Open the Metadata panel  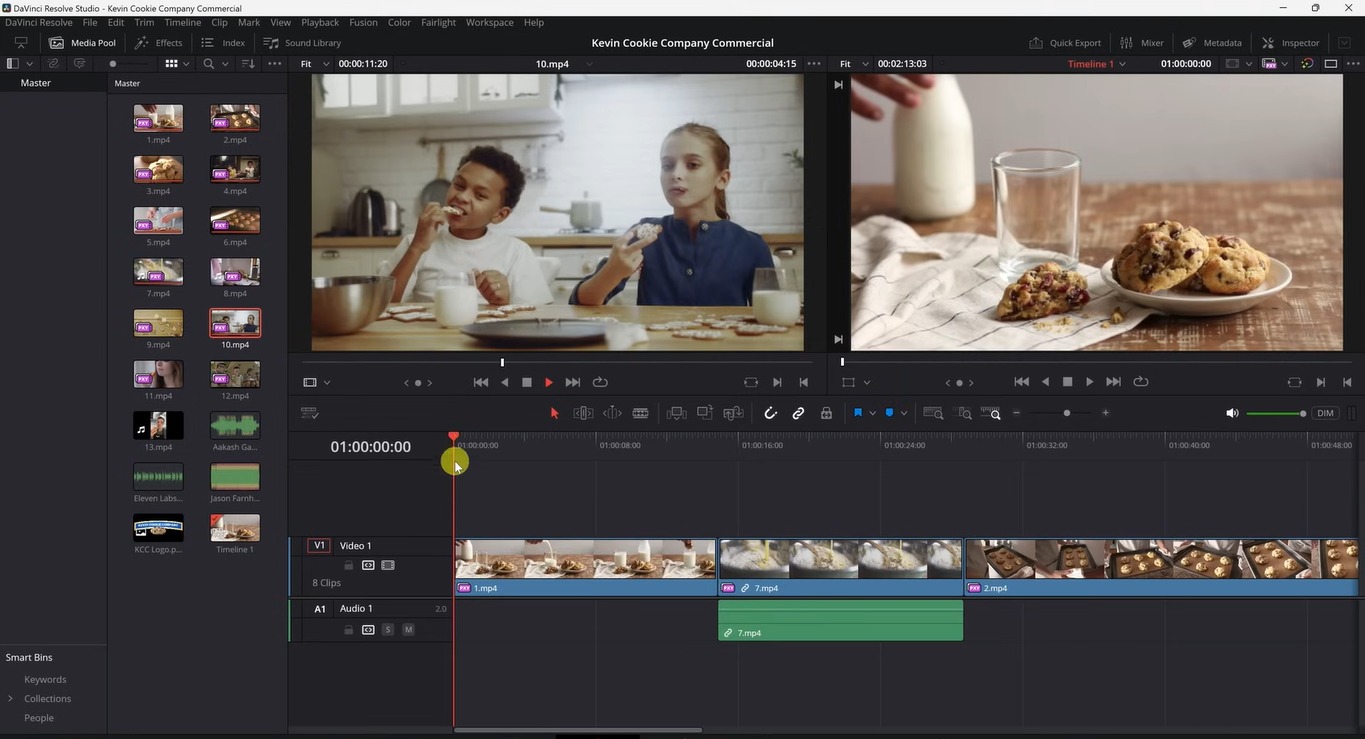coord(1212,43)
